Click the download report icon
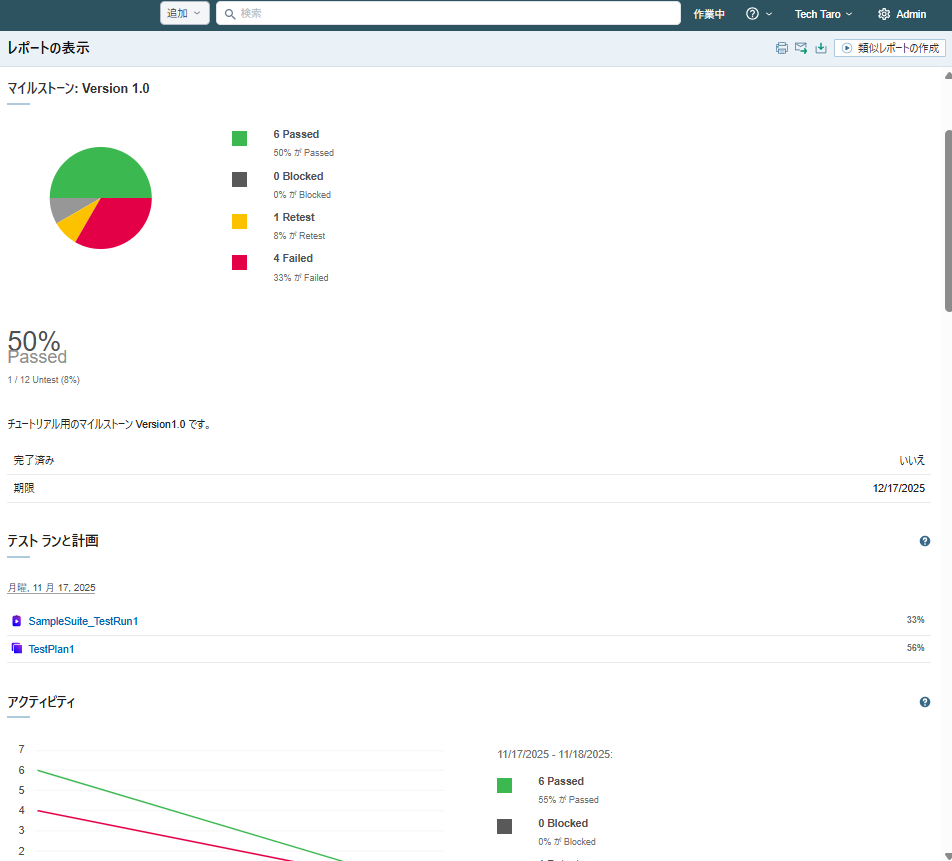 pos(821,48)
